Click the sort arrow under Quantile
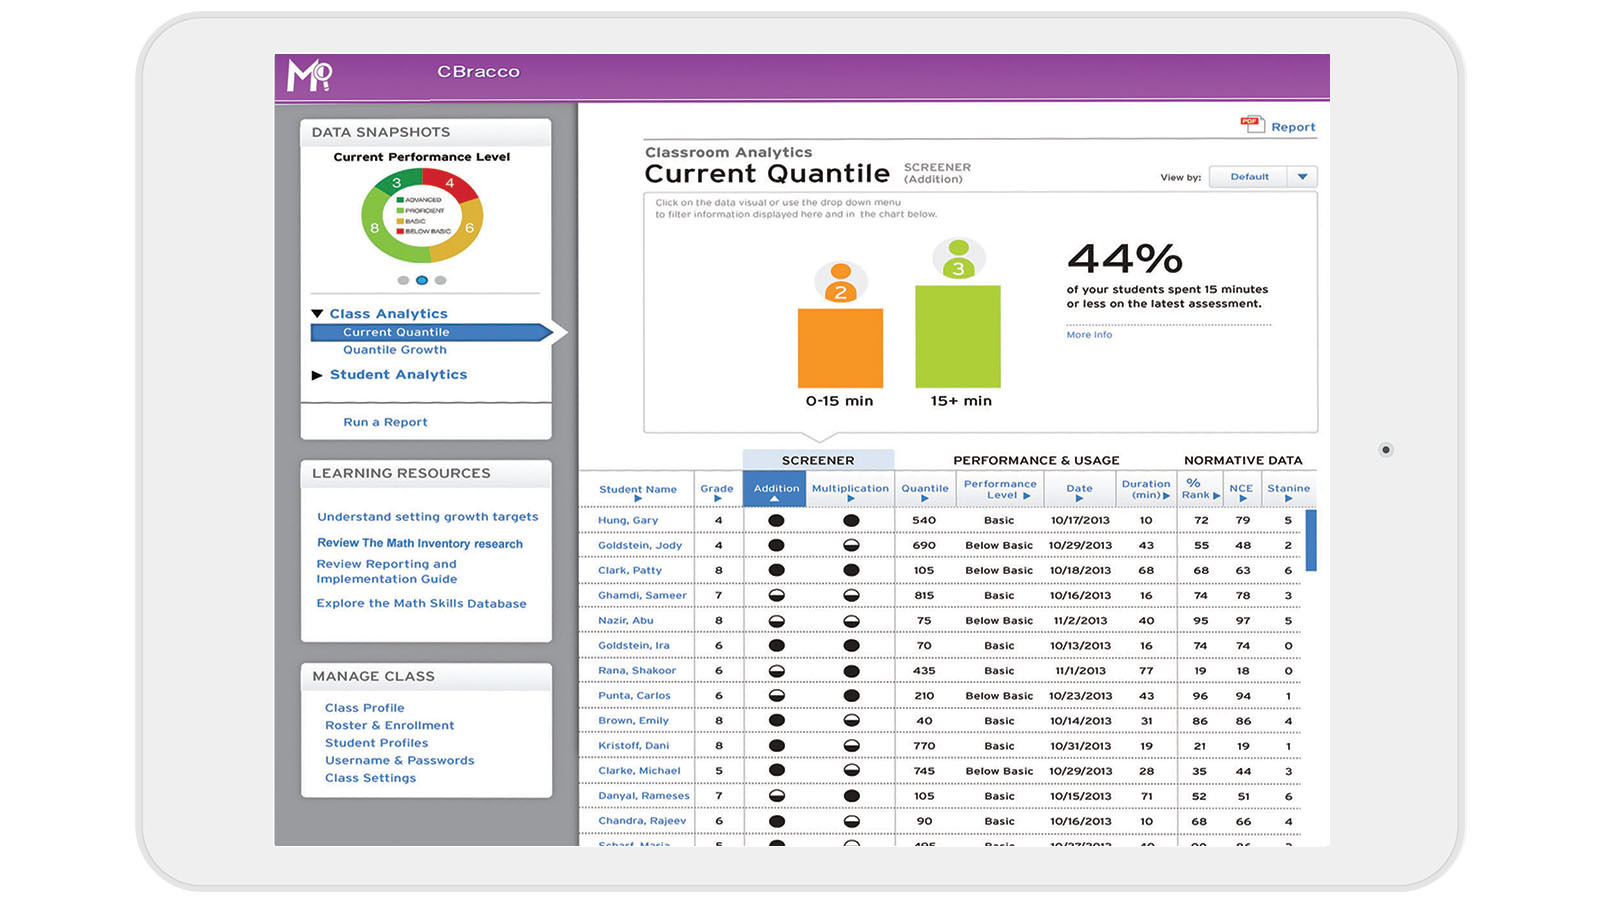 coord(925,496)
